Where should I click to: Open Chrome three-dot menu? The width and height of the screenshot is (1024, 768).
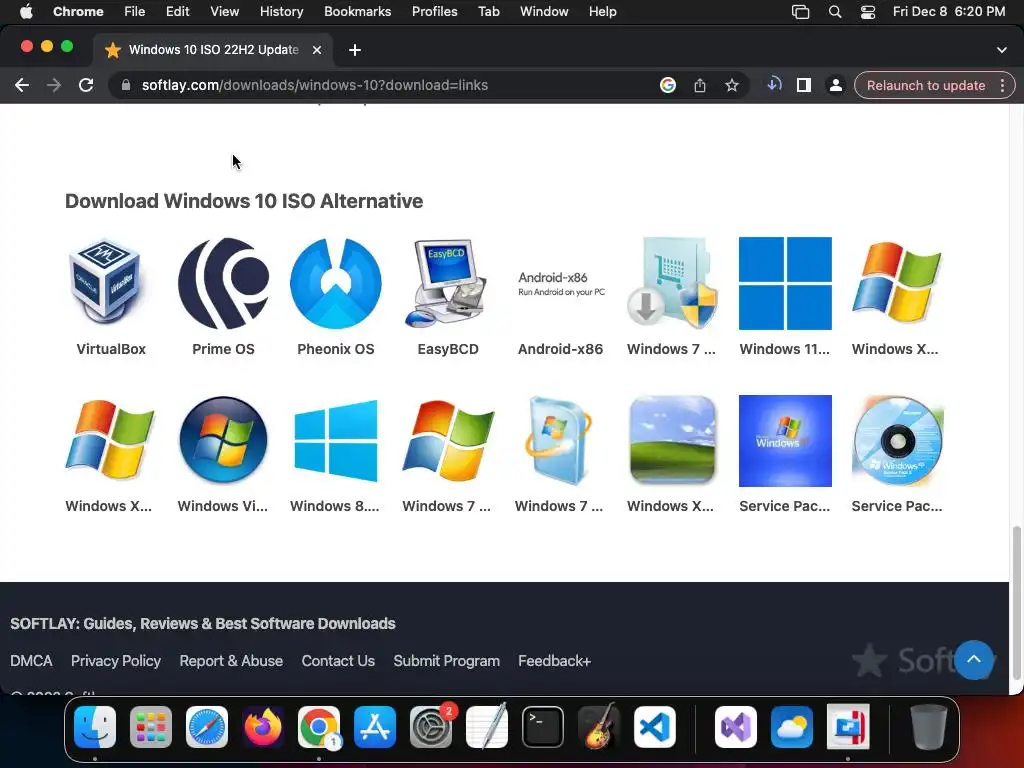coord(1002,86)
